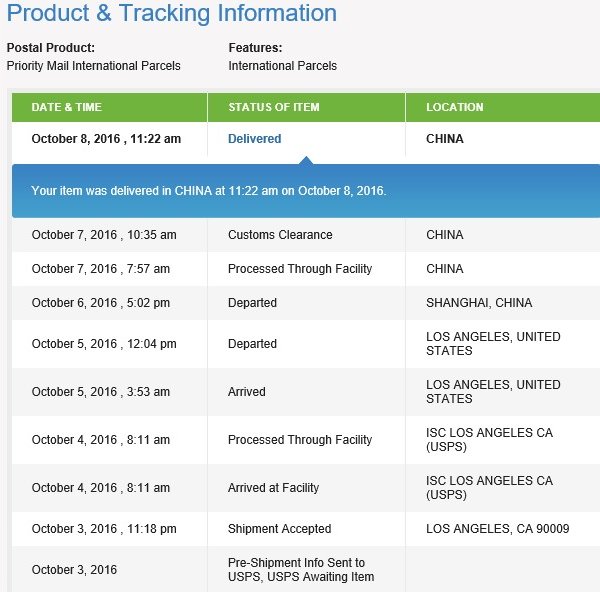Click the Delivered status link

pyautogui.click(x=254, y=139)
